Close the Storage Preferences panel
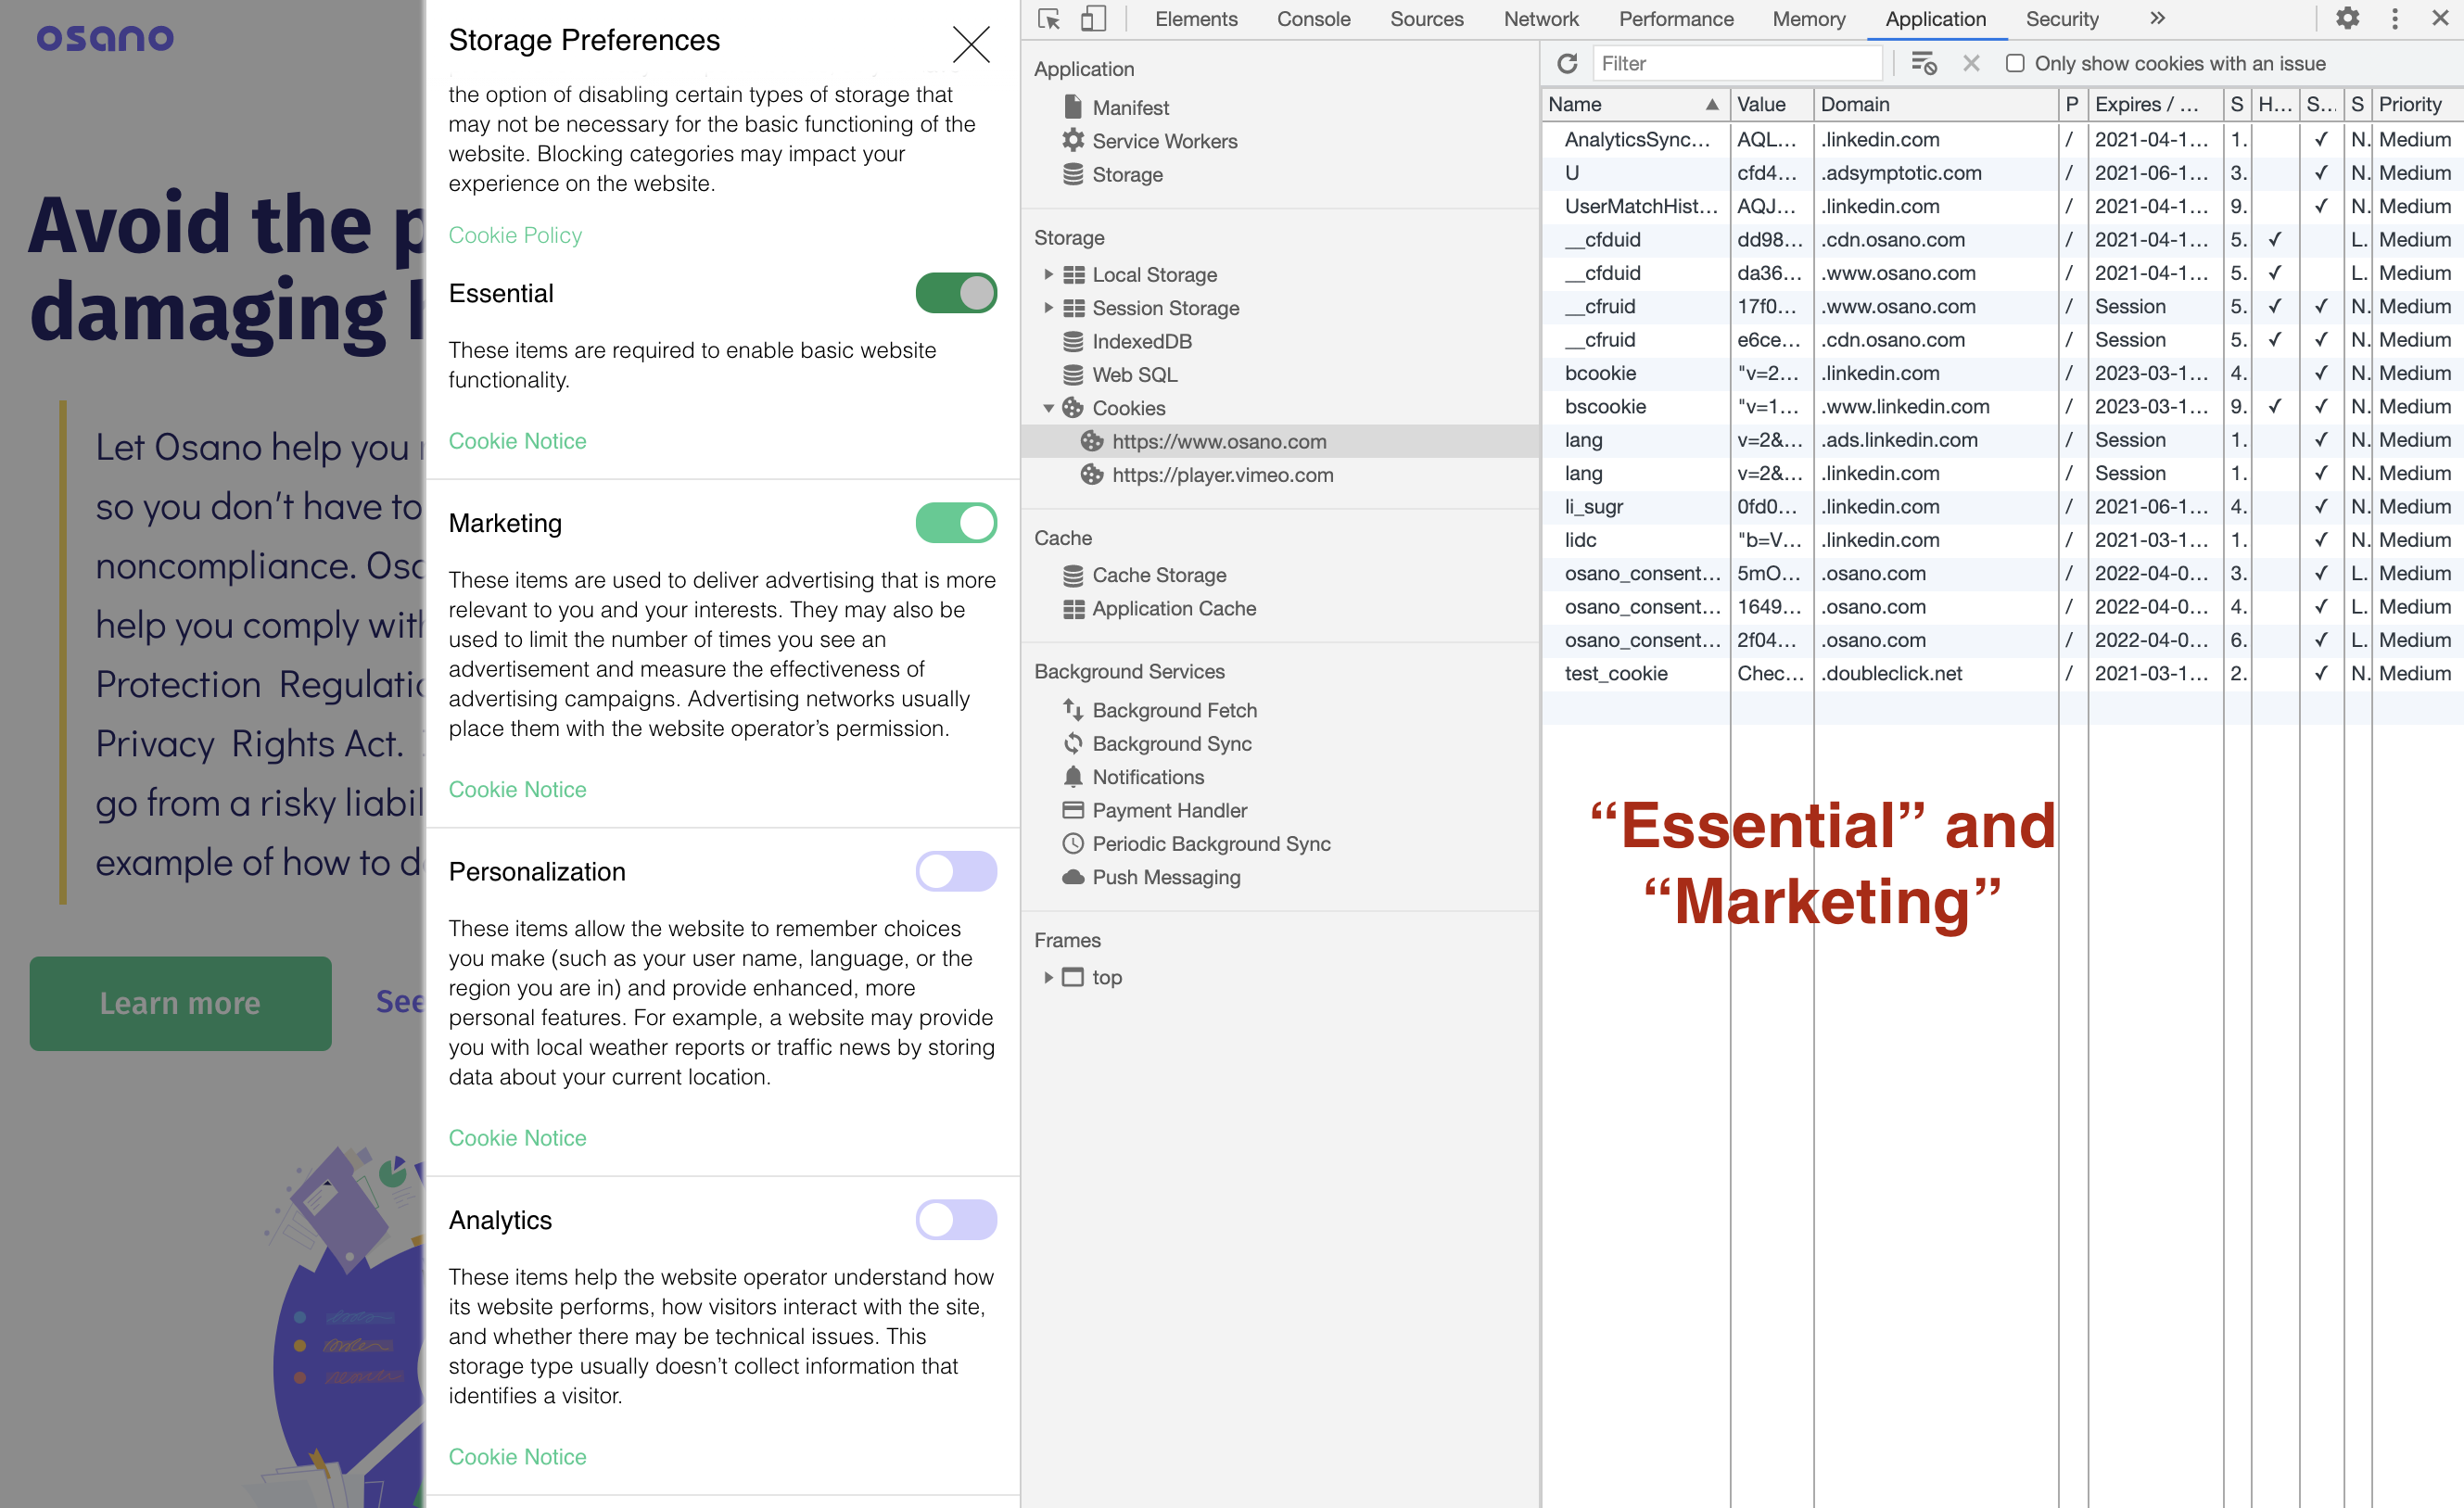This screenshot has height=1508, width=2464. point(971,45)
